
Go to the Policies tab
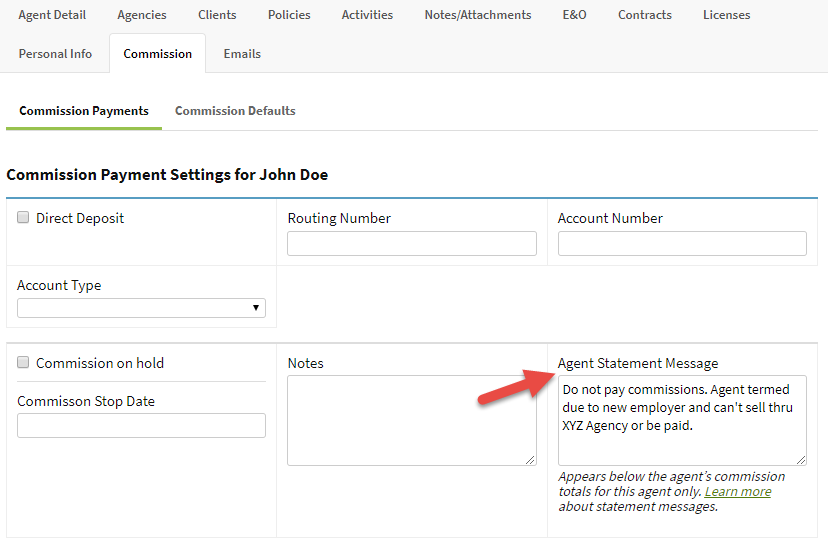point(289,15)
